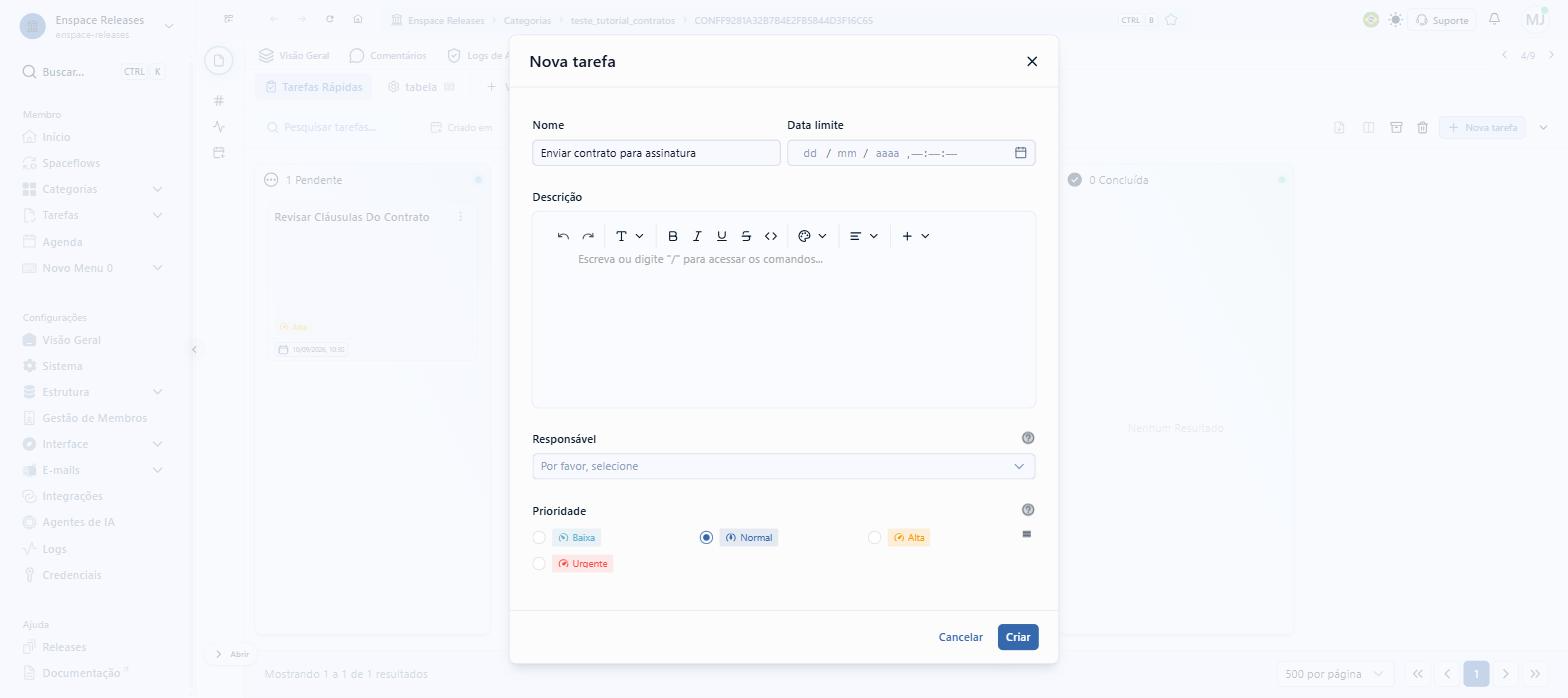Open calendar picker in Data limite

[1021, 153]
